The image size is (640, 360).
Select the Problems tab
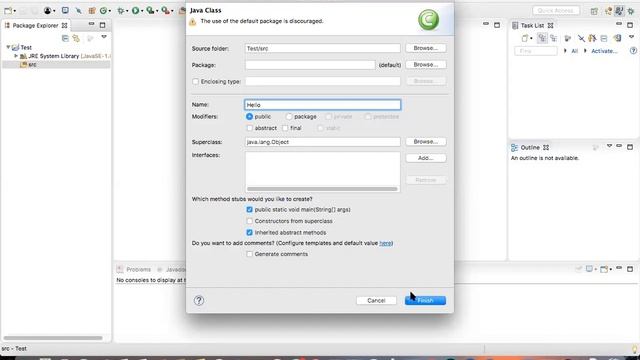coord(134,269)
